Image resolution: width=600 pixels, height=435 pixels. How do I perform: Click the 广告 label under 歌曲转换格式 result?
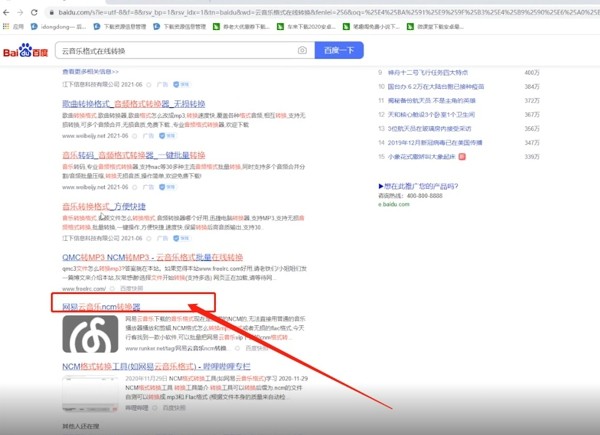tap(148, 136)
